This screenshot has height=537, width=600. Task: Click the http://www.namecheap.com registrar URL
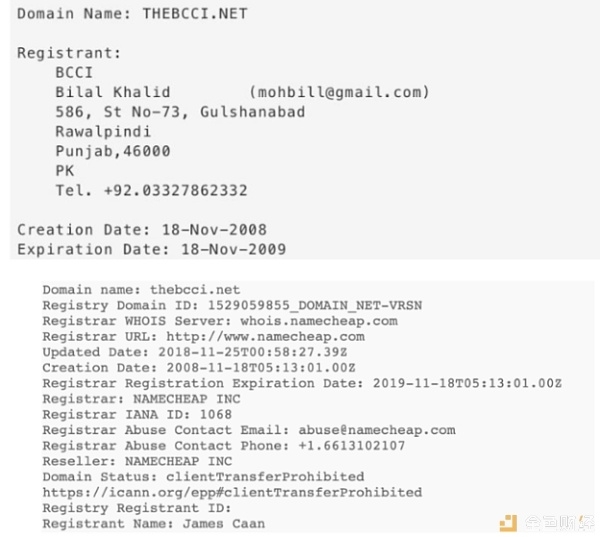[x=266, y=336]
